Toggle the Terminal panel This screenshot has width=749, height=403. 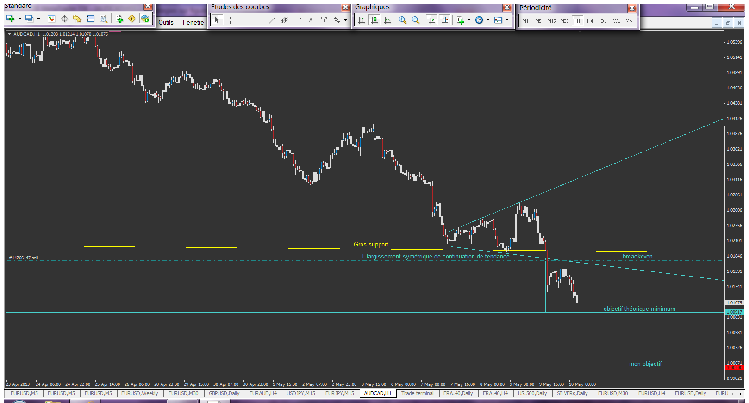pyautogui.click(x=90, y=19)
